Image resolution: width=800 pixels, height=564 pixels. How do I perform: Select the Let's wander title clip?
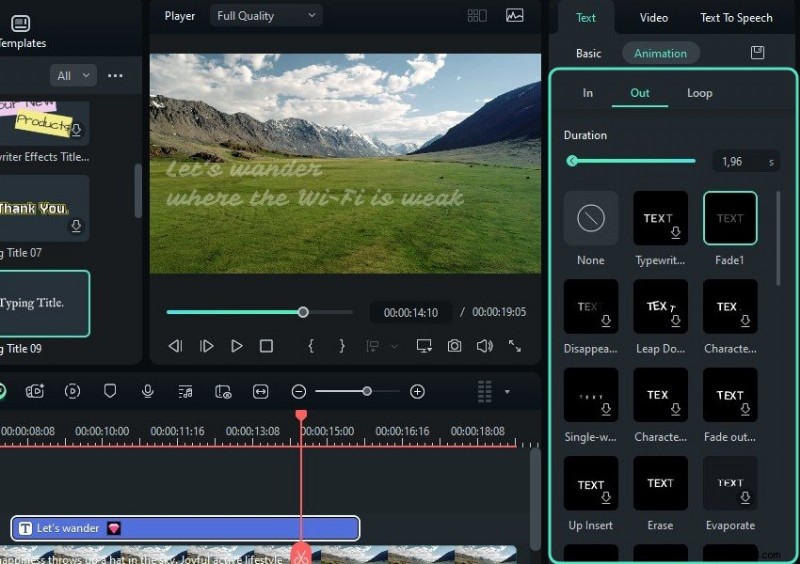click(x=185, y=528)
